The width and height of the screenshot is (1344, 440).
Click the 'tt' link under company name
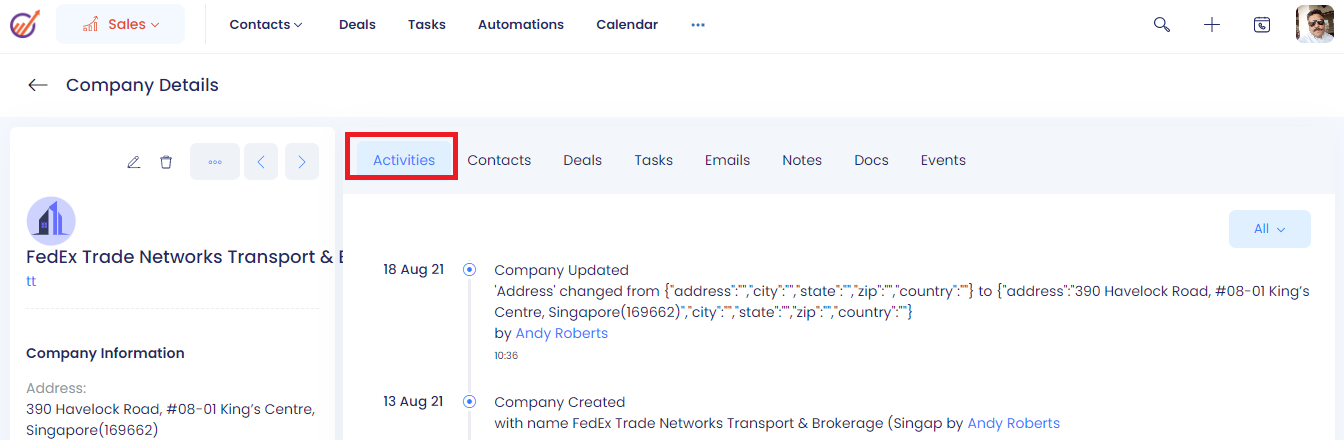tap(31, 281)
